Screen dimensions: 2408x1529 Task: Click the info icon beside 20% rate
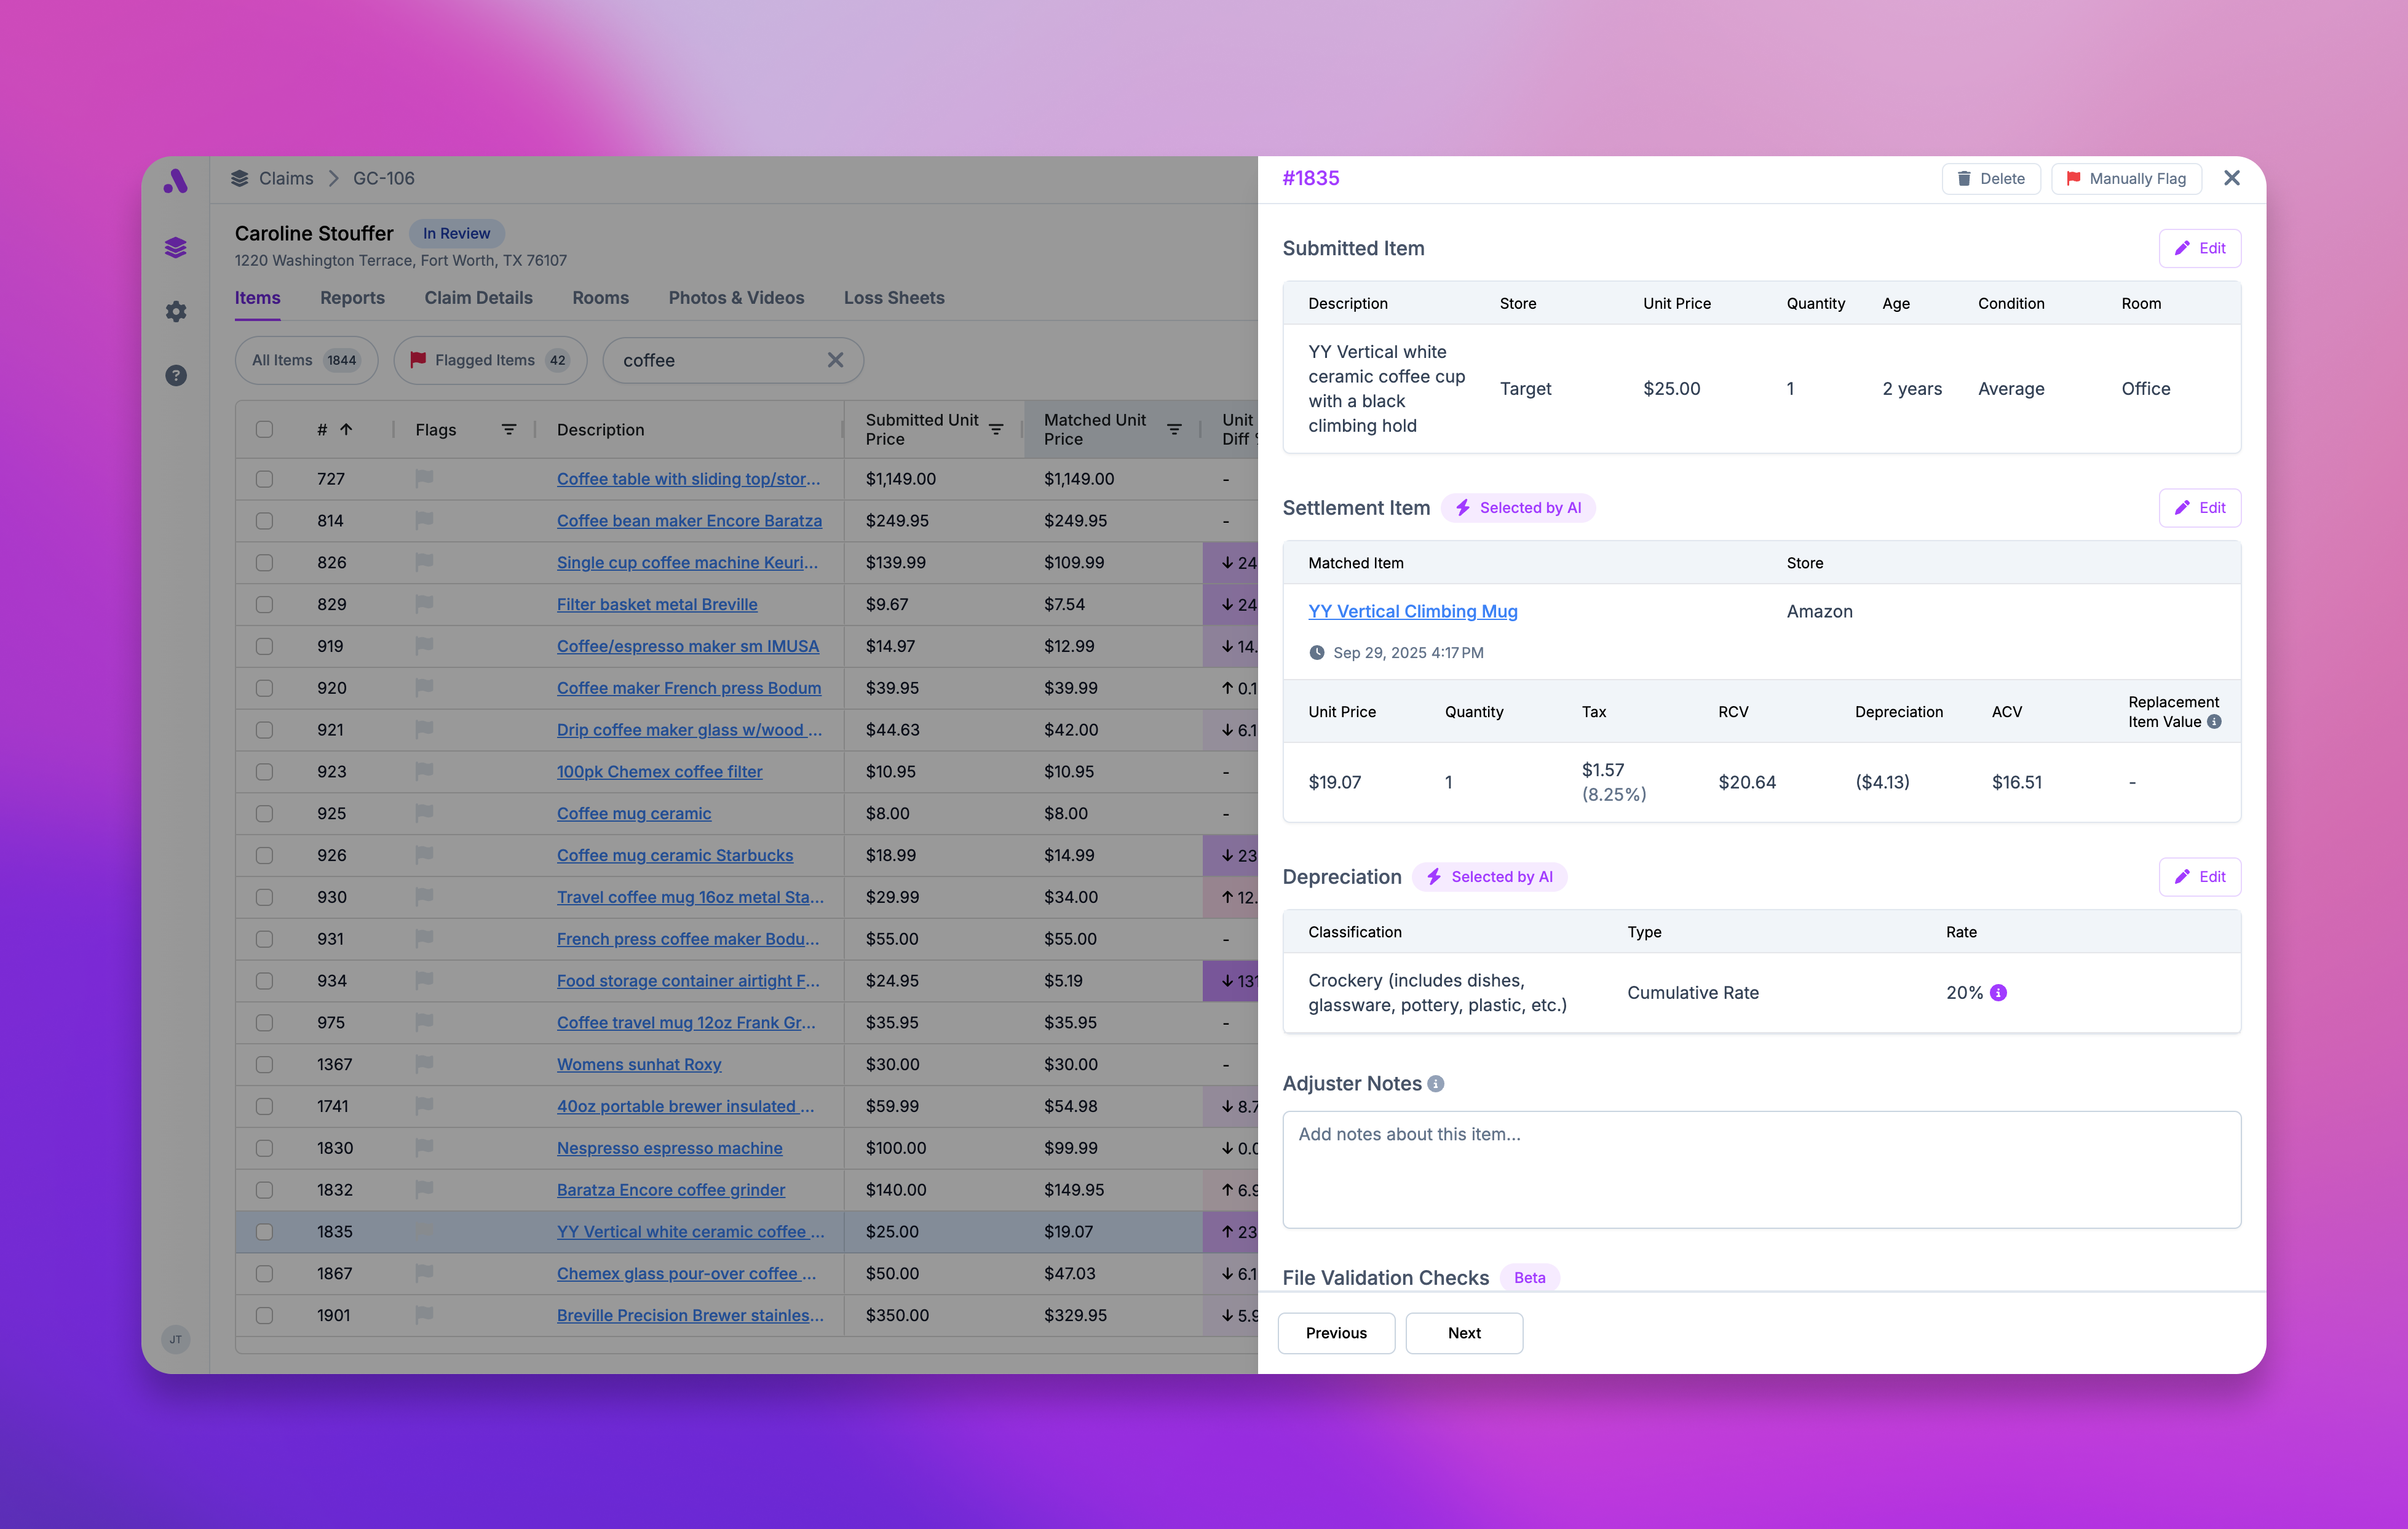(x=1998, y=992)
